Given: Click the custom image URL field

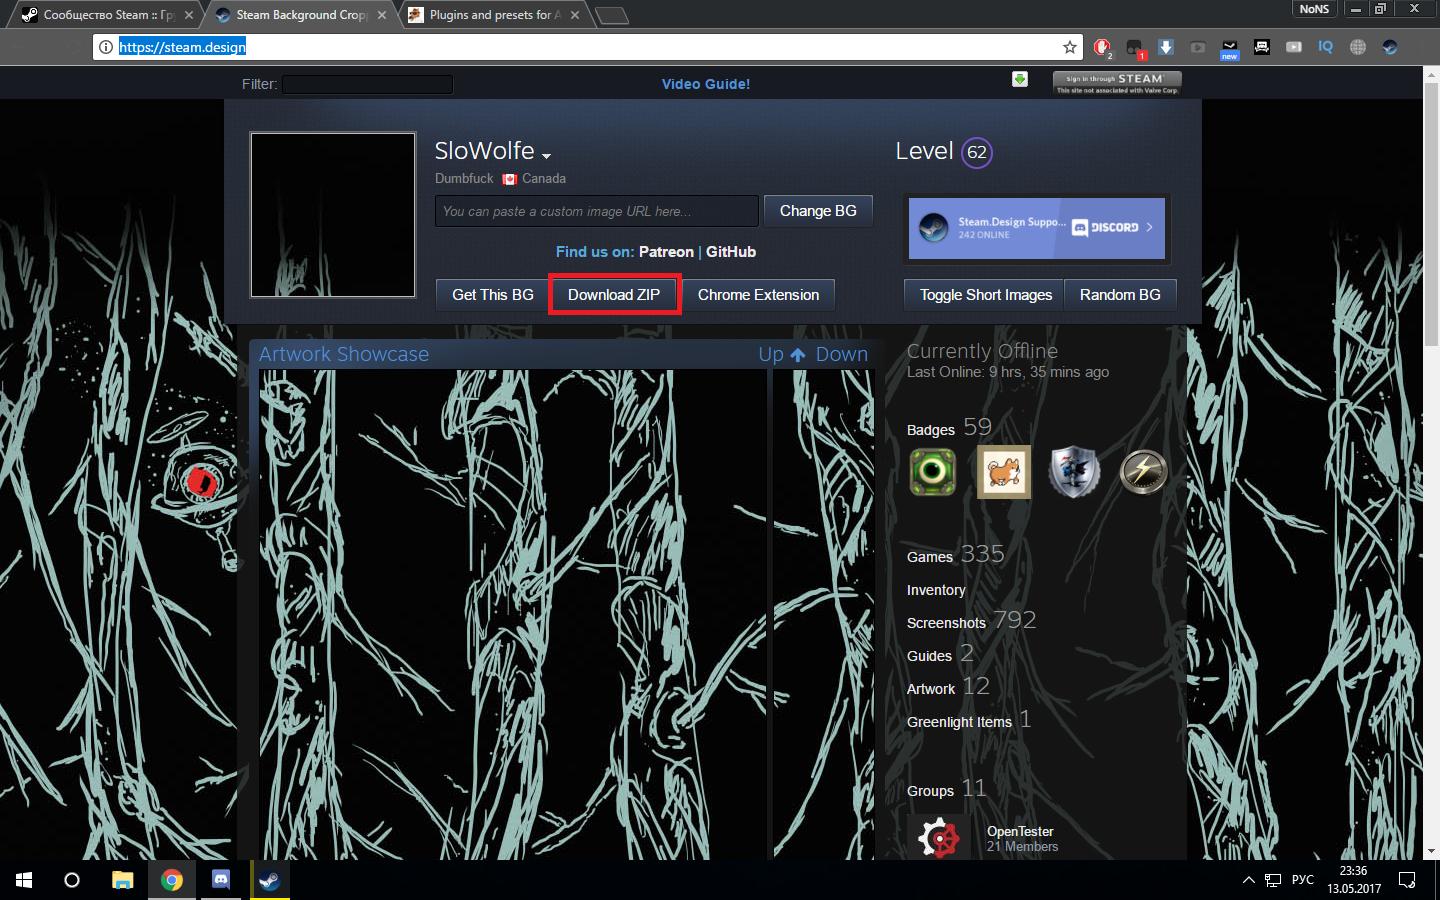Looking at the screenshot, I should (x=596, y=211).
